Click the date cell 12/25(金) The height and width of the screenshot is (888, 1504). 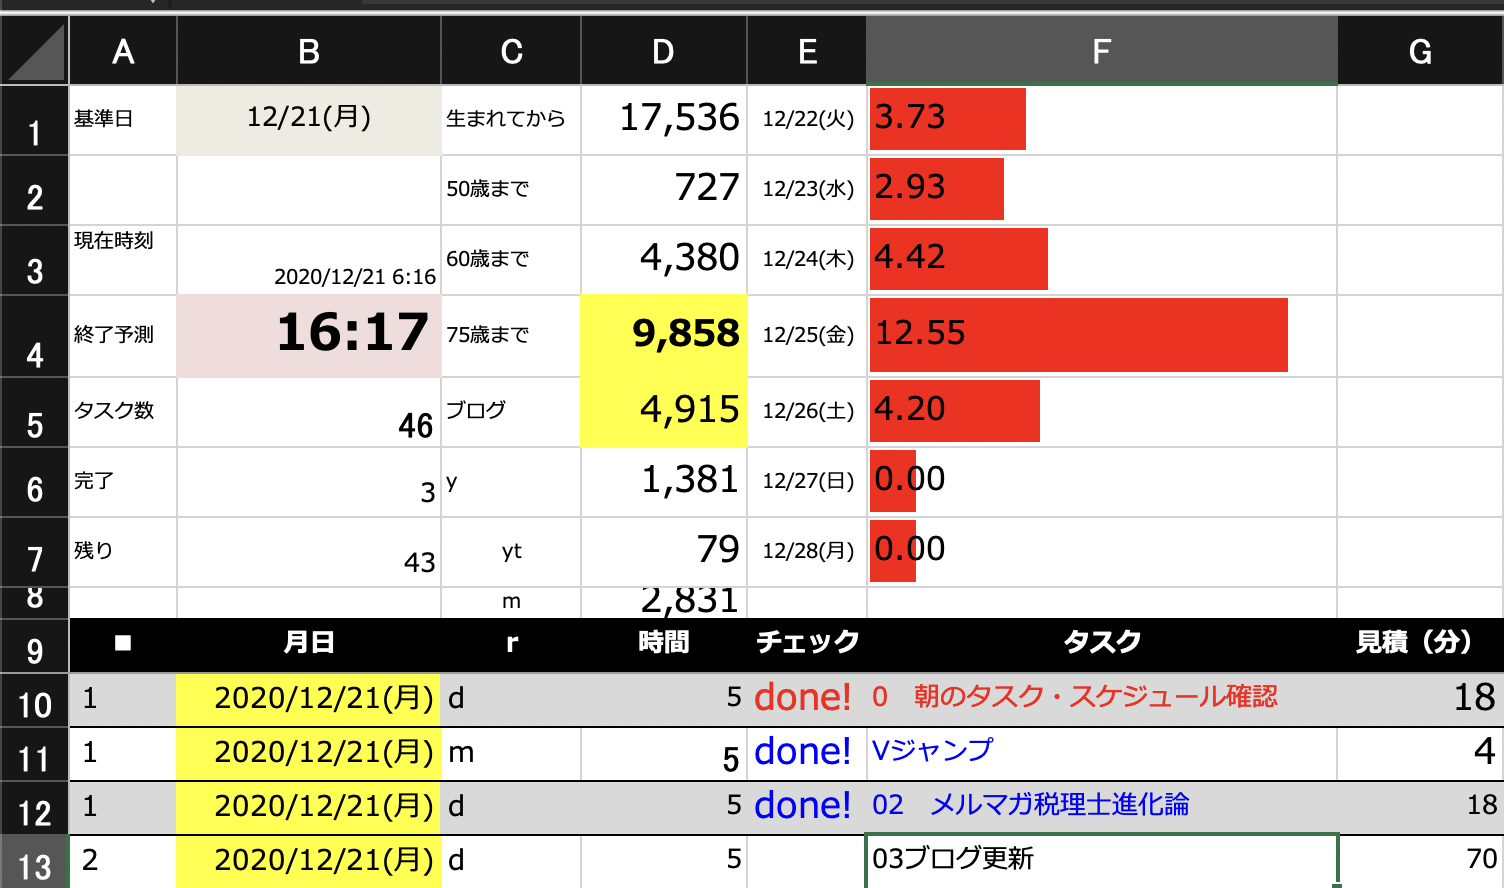pos(807,336)
